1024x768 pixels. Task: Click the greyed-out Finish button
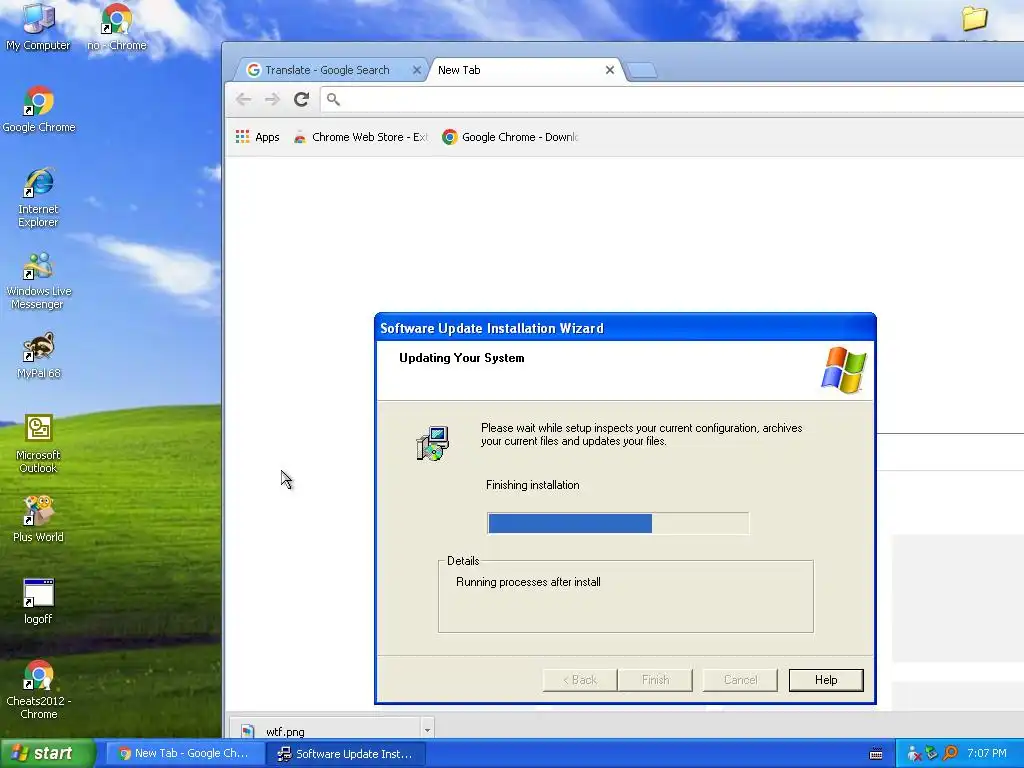656,680
